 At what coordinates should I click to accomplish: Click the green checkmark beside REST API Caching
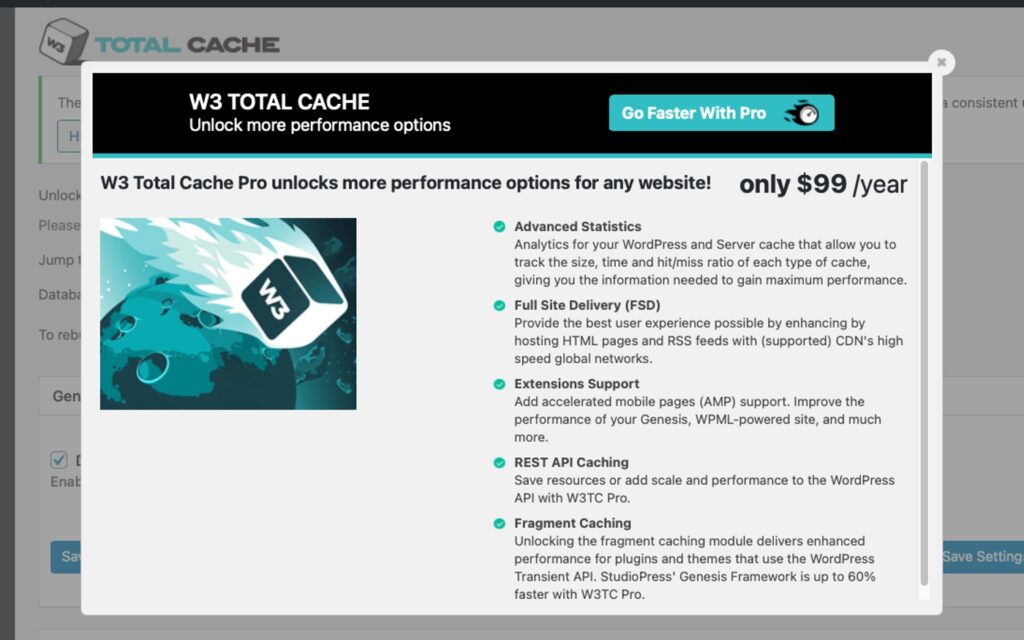499,463
